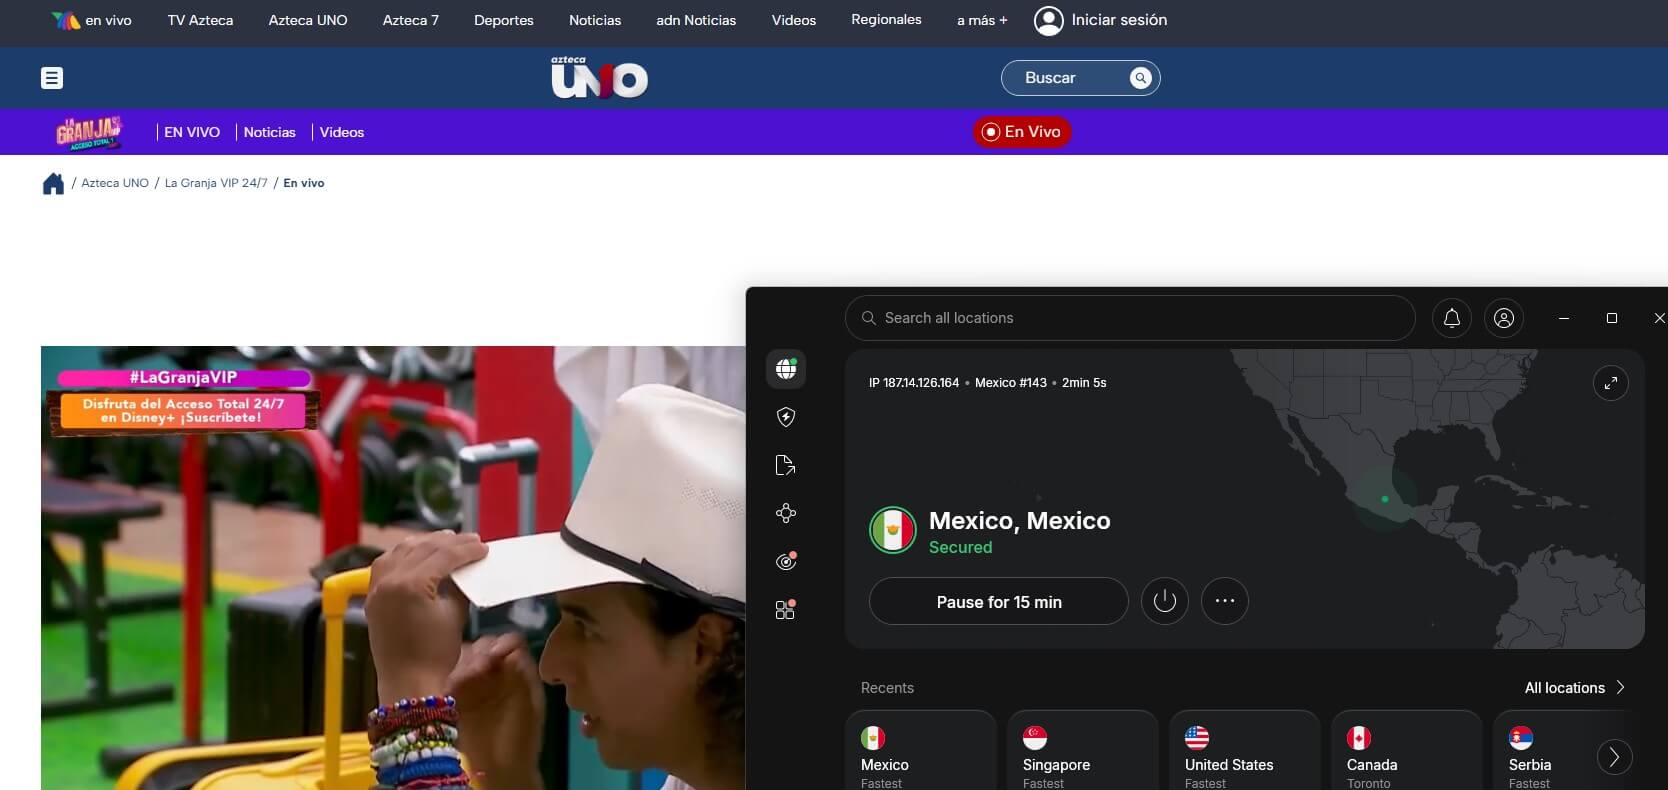Expand All locations list
Viewport: 1668px width, 790px height.
[x=1575, y=688]
